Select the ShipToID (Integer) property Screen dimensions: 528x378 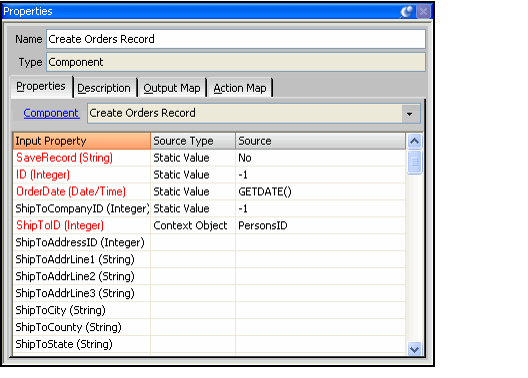click(82, 226)
